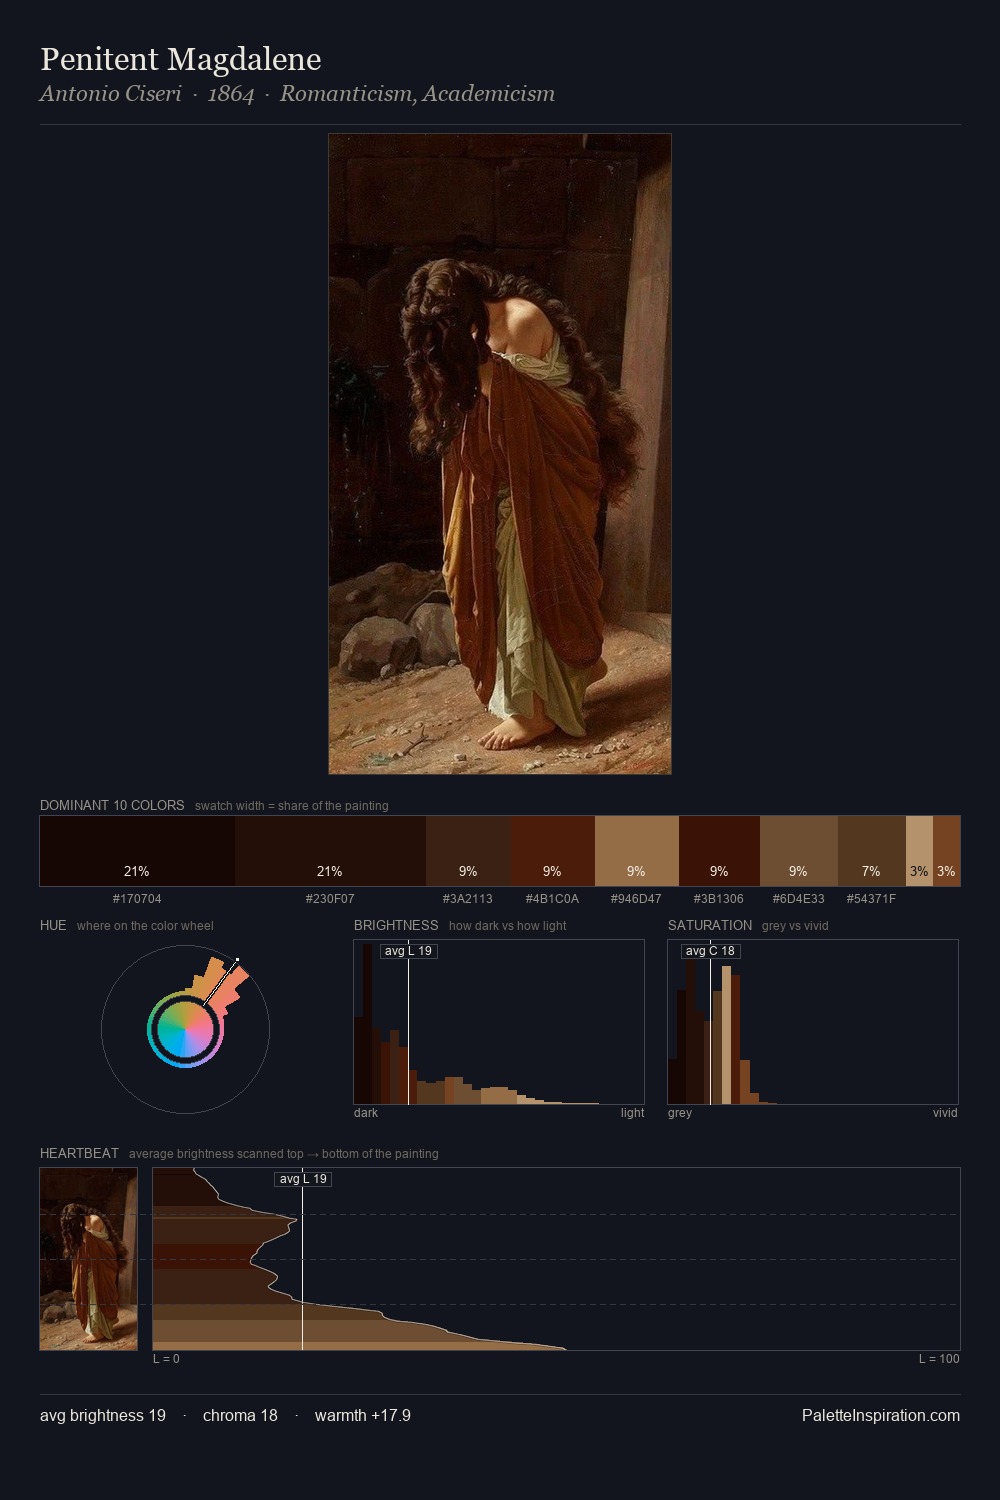Click the "#3B1306" hex code label
Screen dimensions: 1000x1500
point(719,898)
